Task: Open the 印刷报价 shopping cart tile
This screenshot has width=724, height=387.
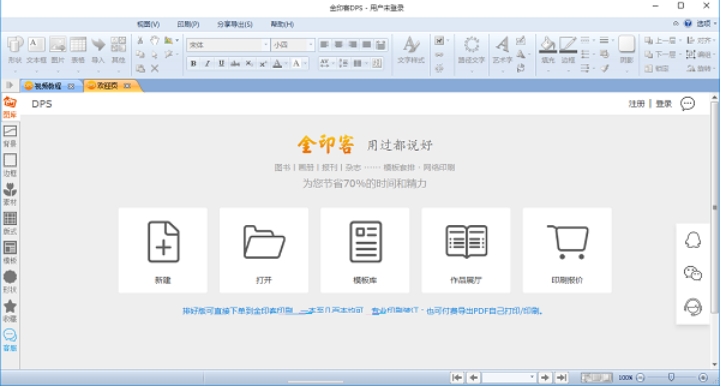Action: tap(567, 250)
